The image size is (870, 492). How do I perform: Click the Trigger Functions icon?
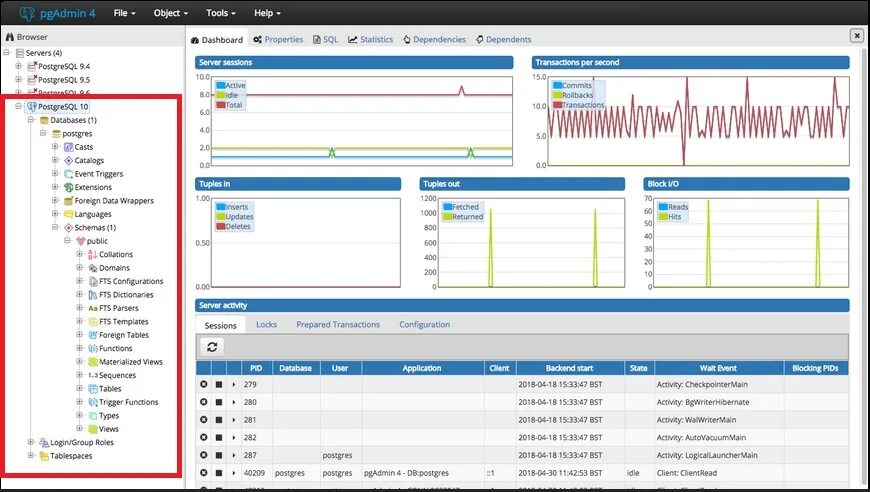coord(93,402)
